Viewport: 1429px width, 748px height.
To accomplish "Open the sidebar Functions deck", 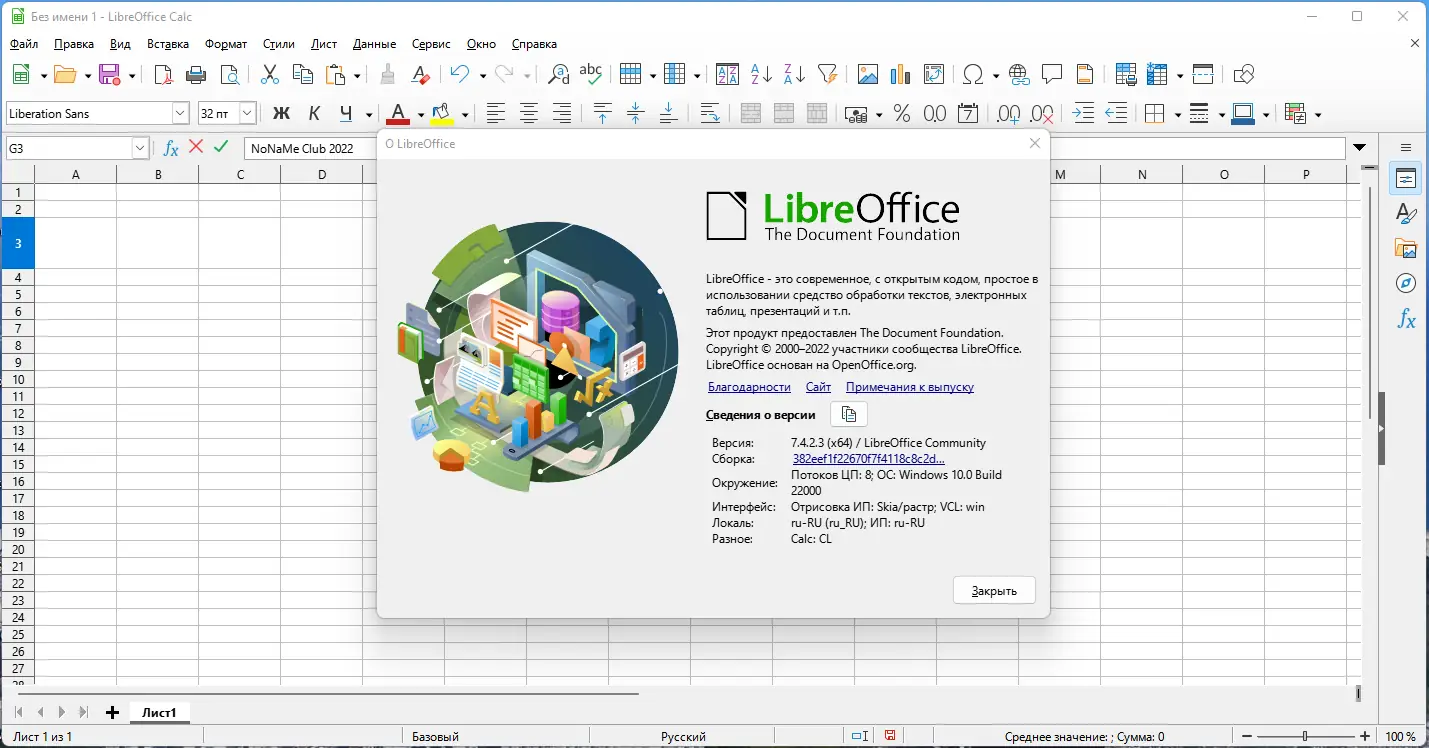I will pyautogui.click(x=1406, y=320).
